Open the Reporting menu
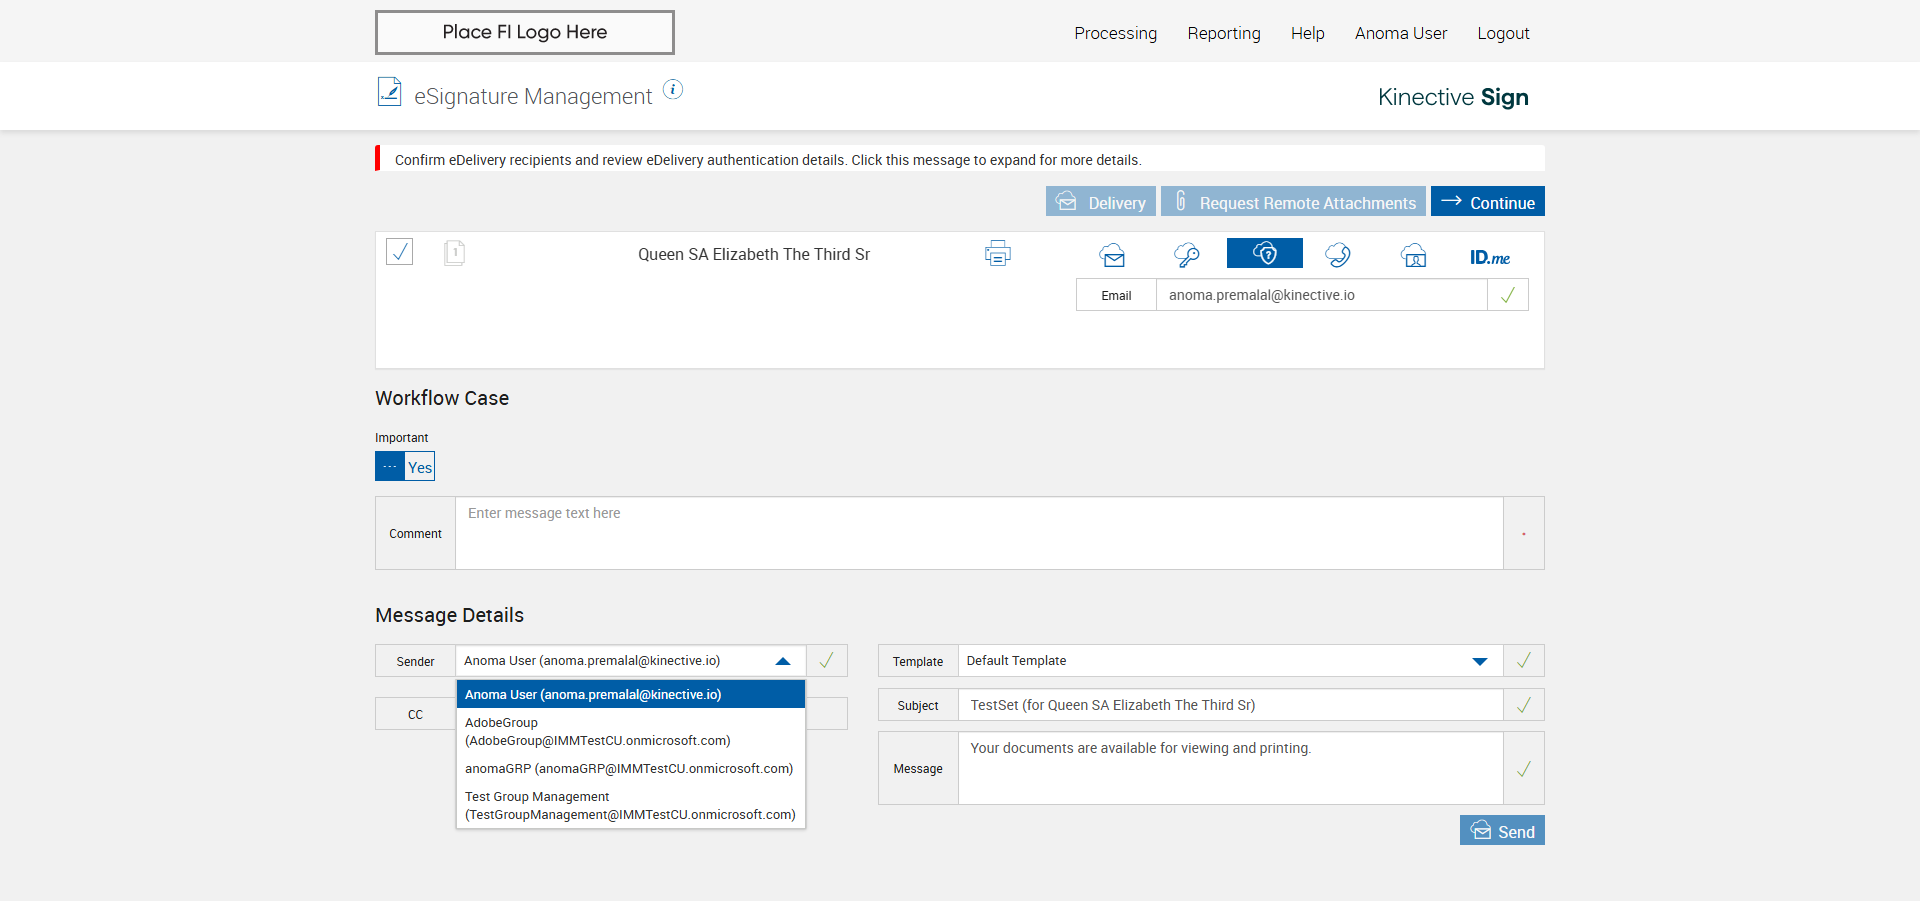Viewport: 1920px width, 901px height. tap(1223, 33)
